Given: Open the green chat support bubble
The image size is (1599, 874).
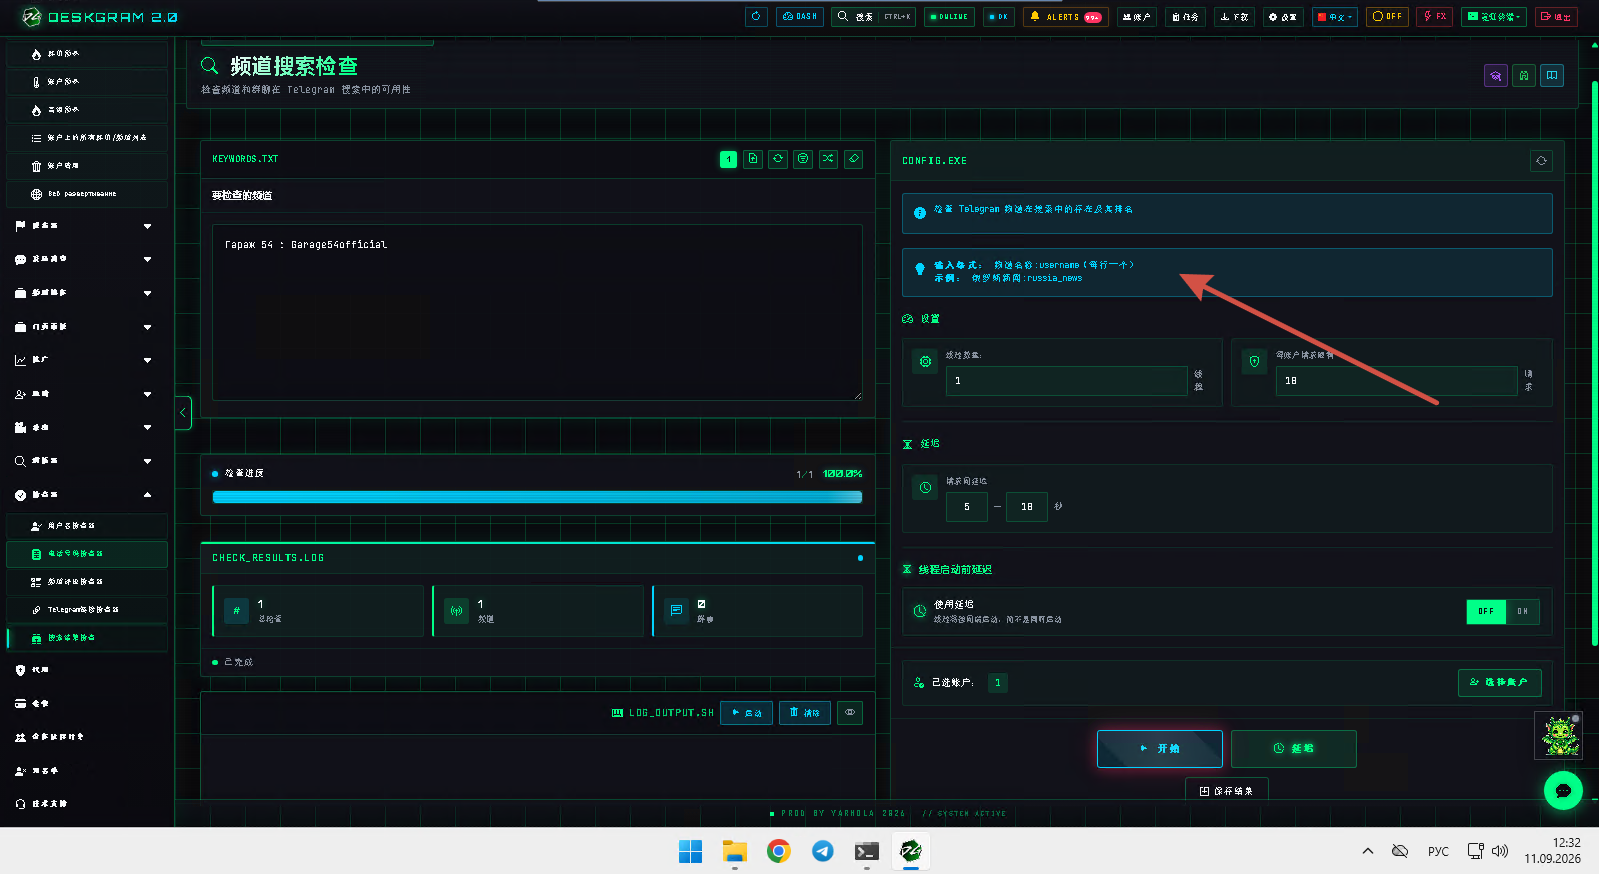Looking at the screenshot, I should tap(1563, 791).
